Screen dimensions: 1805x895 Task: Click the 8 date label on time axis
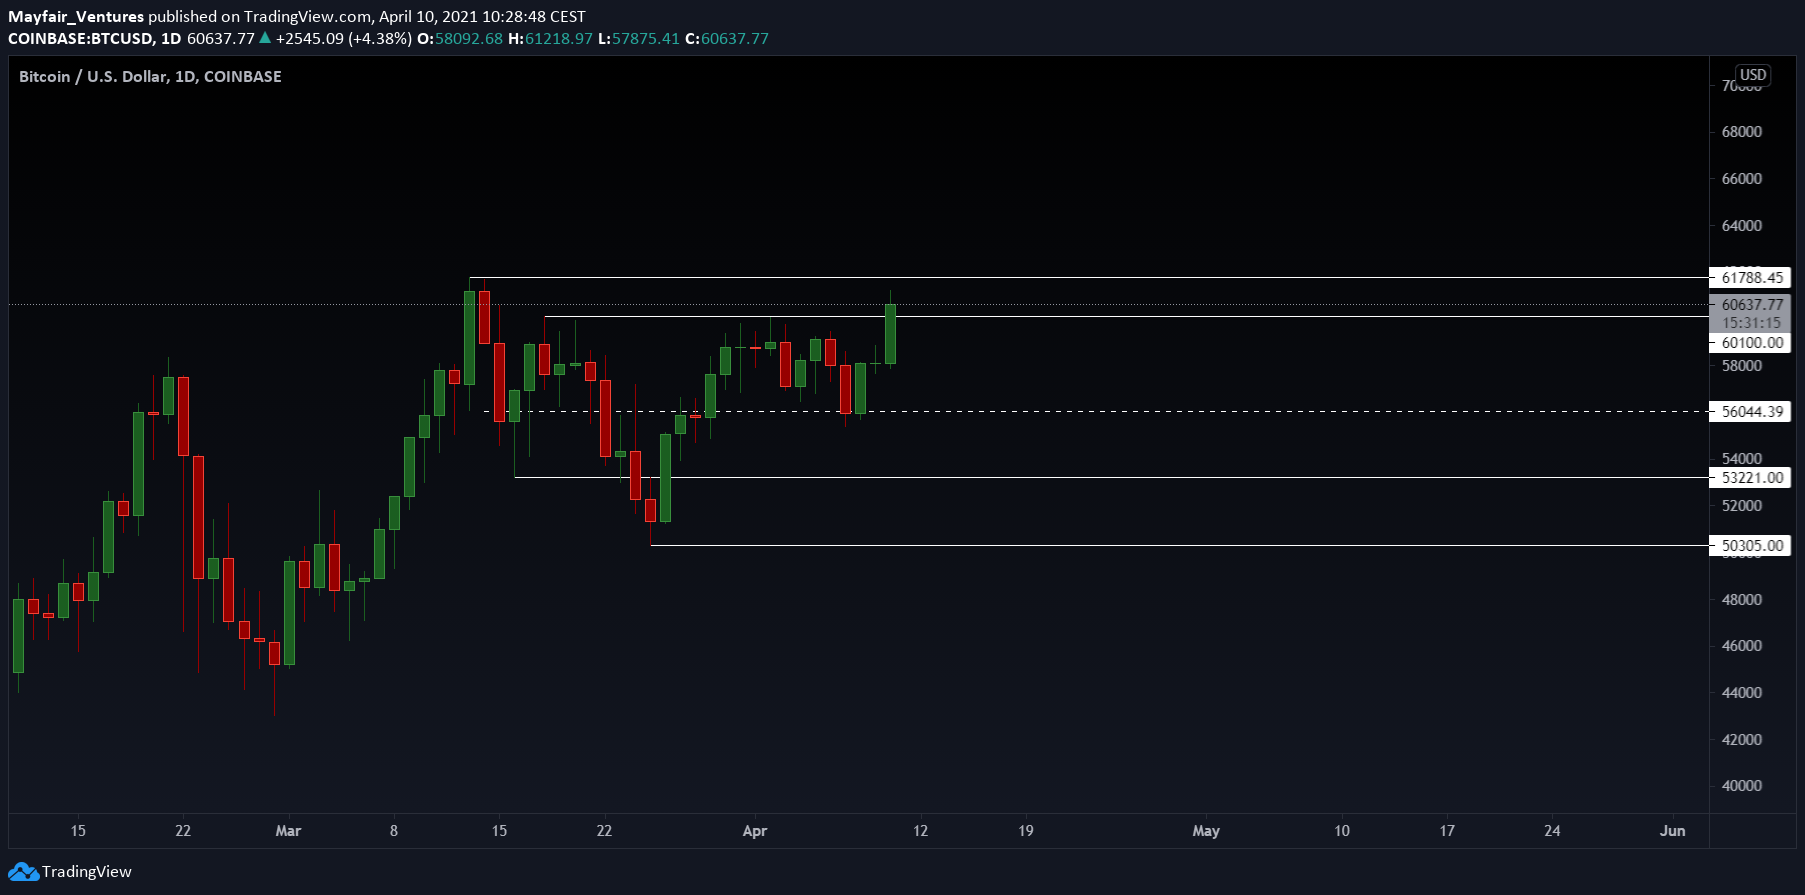[394, 831]
